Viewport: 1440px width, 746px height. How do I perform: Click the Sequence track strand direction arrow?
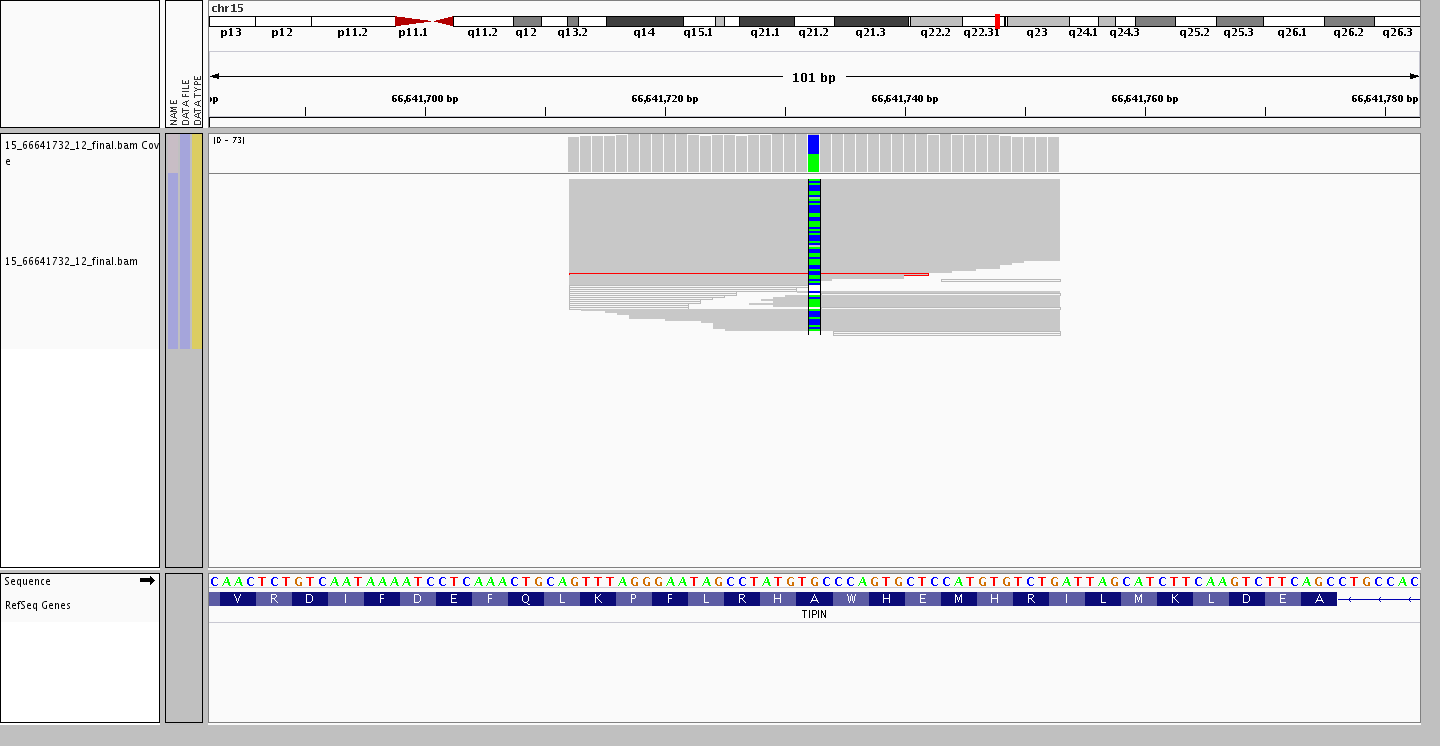coord(147,580)
